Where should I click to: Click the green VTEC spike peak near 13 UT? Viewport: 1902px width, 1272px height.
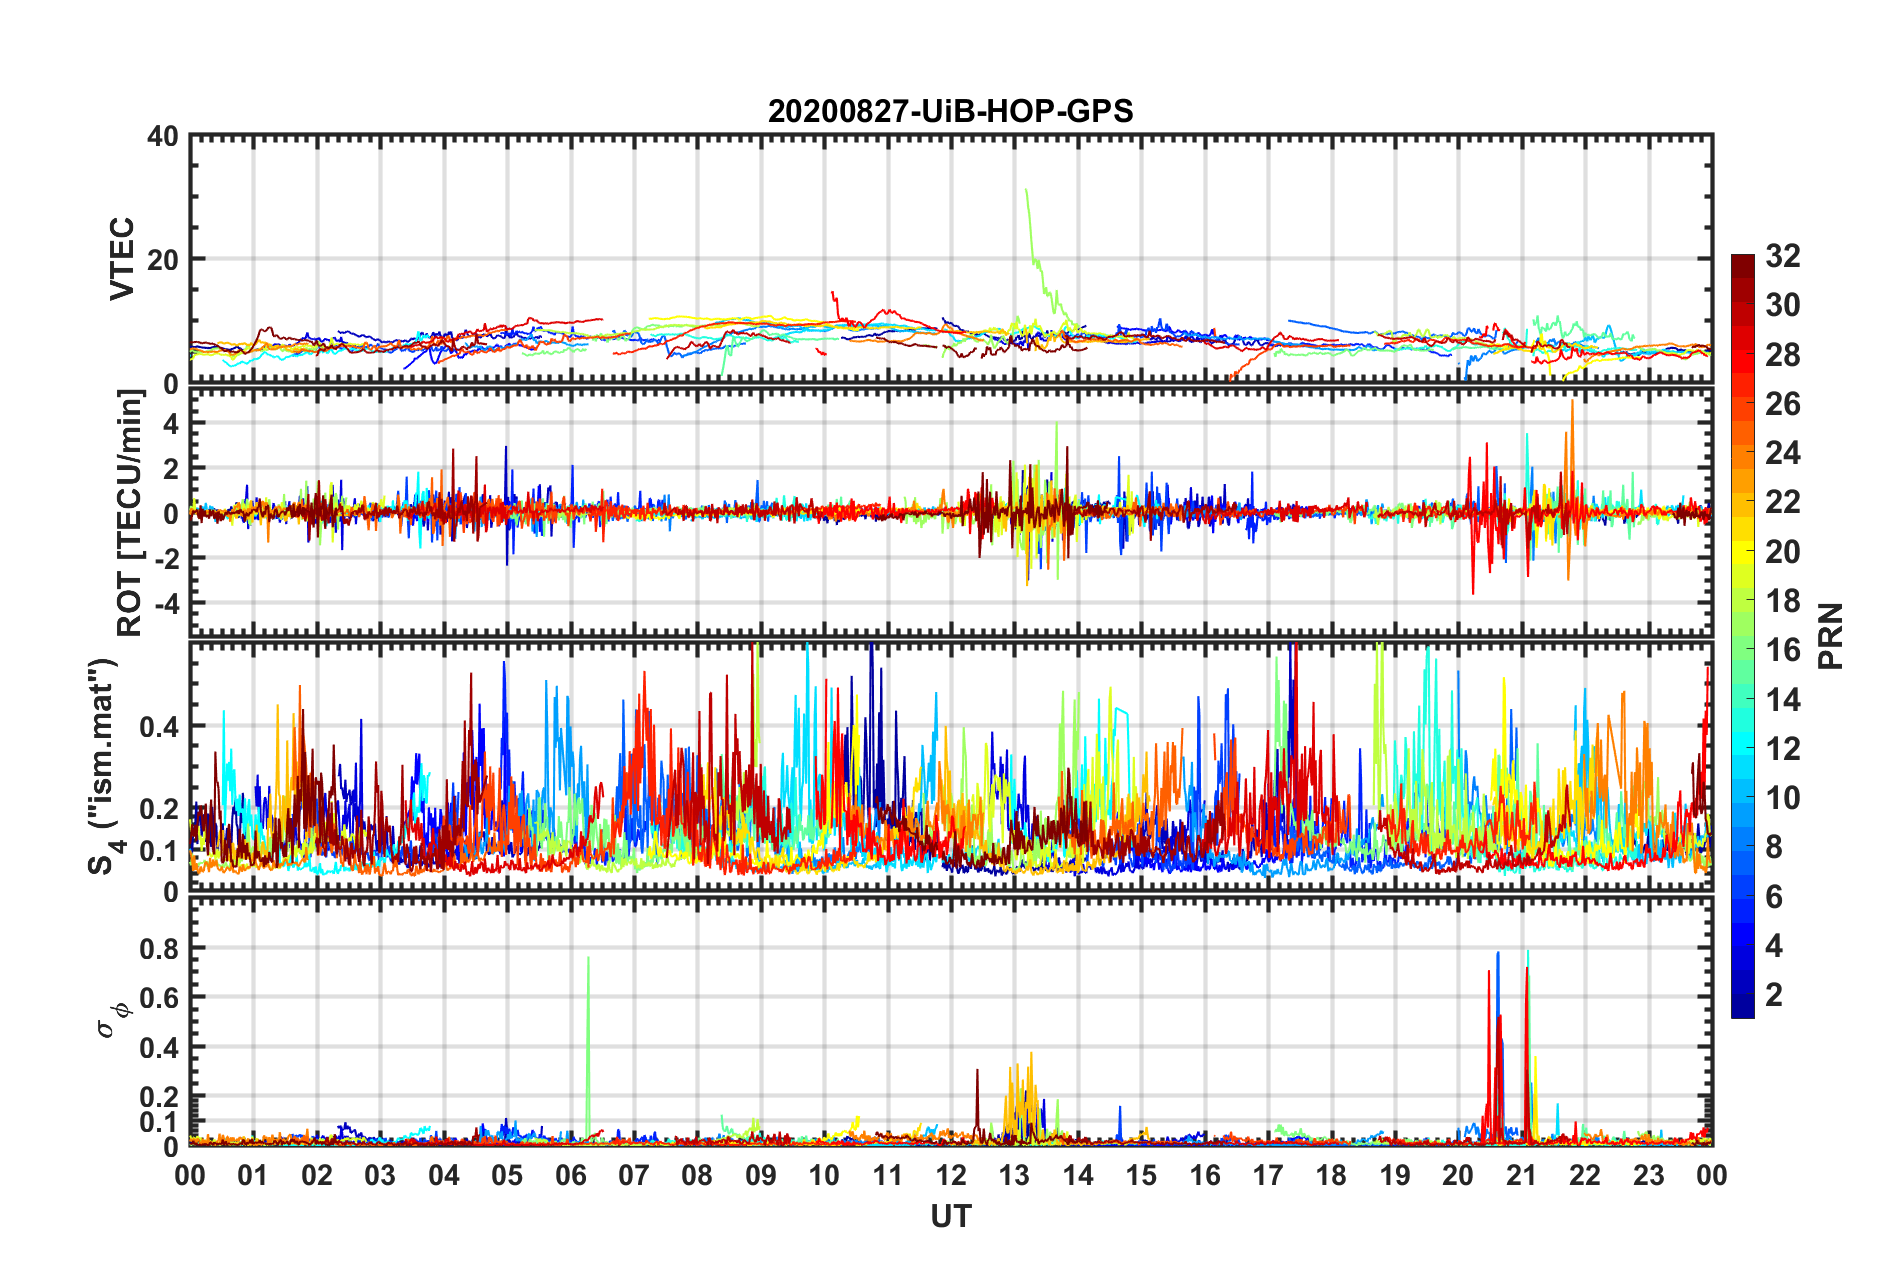(1026, 190)
